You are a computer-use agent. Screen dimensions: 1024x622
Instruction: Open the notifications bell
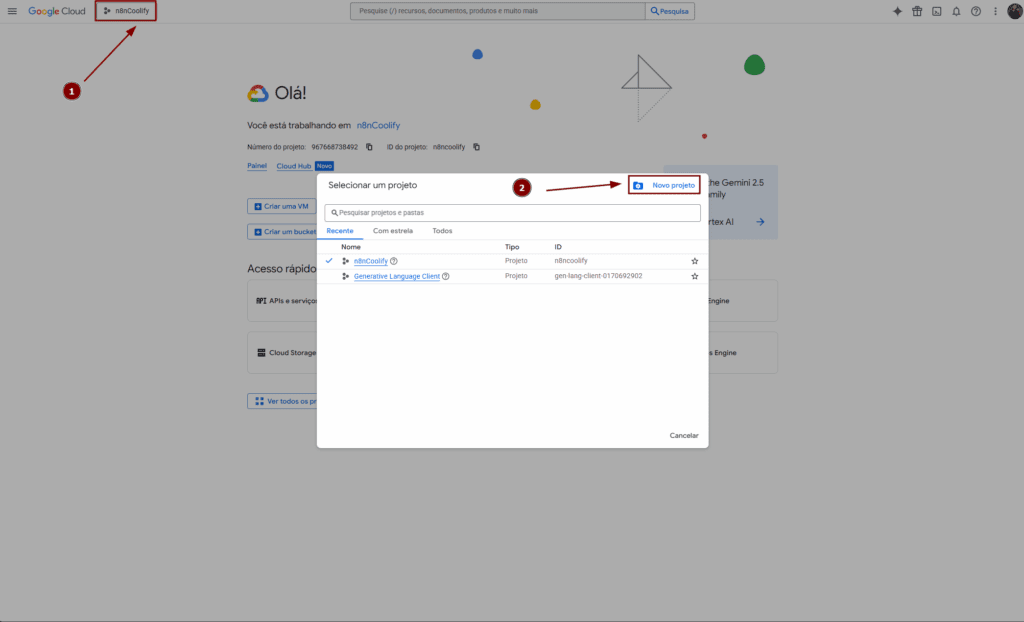[x=956, y=11]
